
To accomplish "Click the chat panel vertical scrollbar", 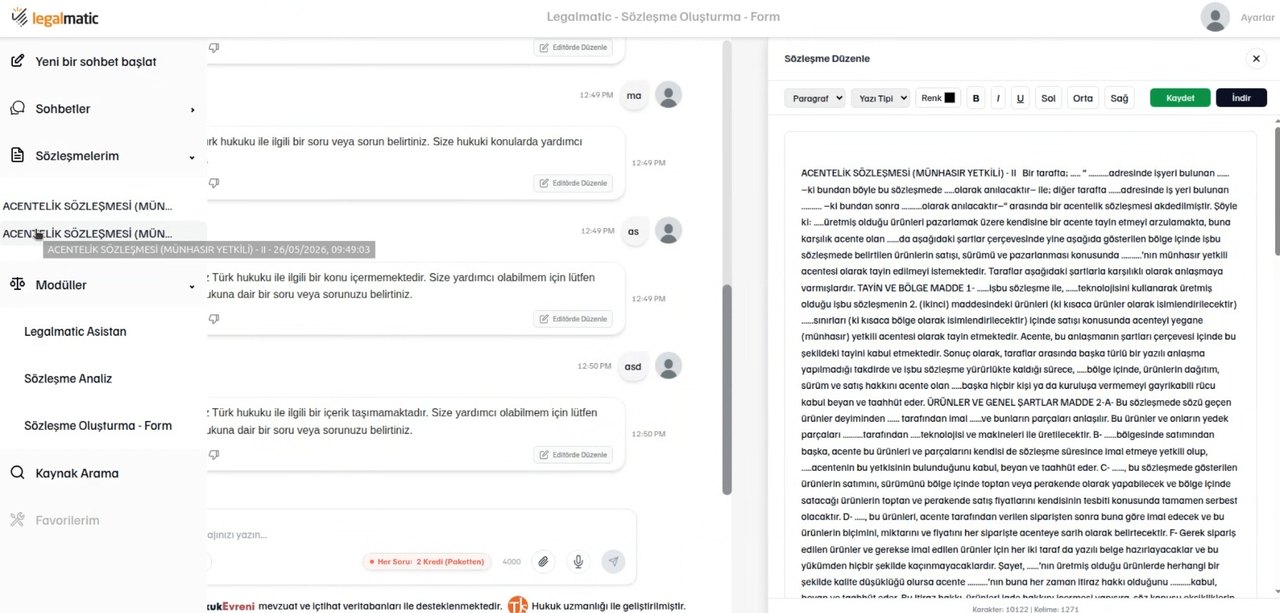I will 728,390.
